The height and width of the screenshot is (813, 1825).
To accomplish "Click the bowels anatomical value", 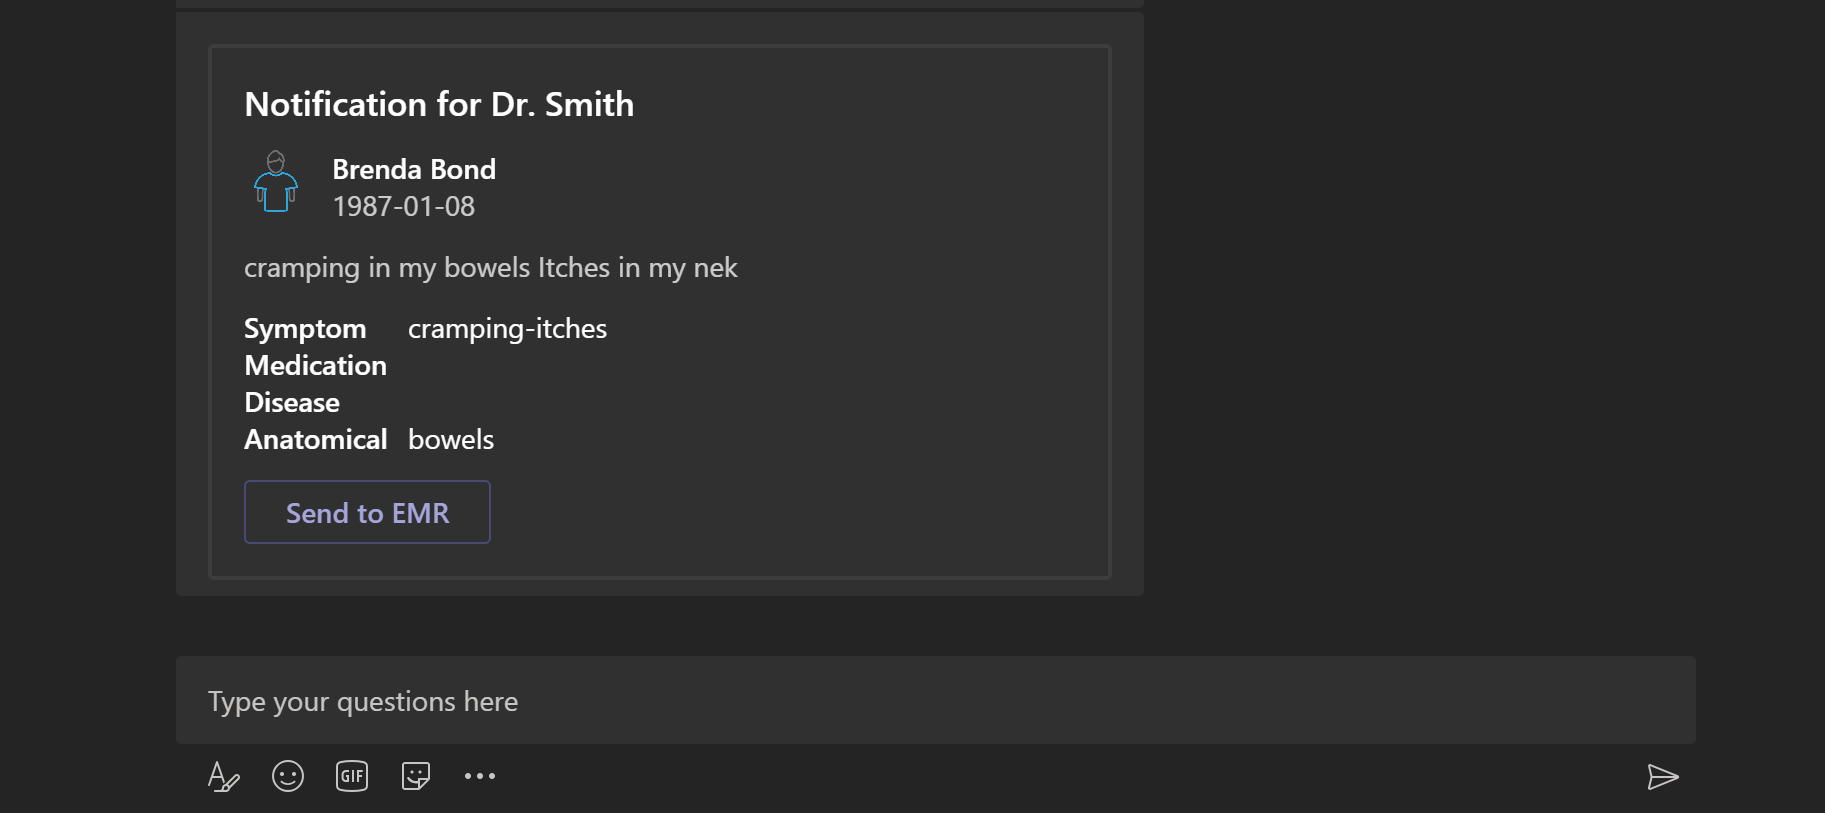I will pos(451,439).
